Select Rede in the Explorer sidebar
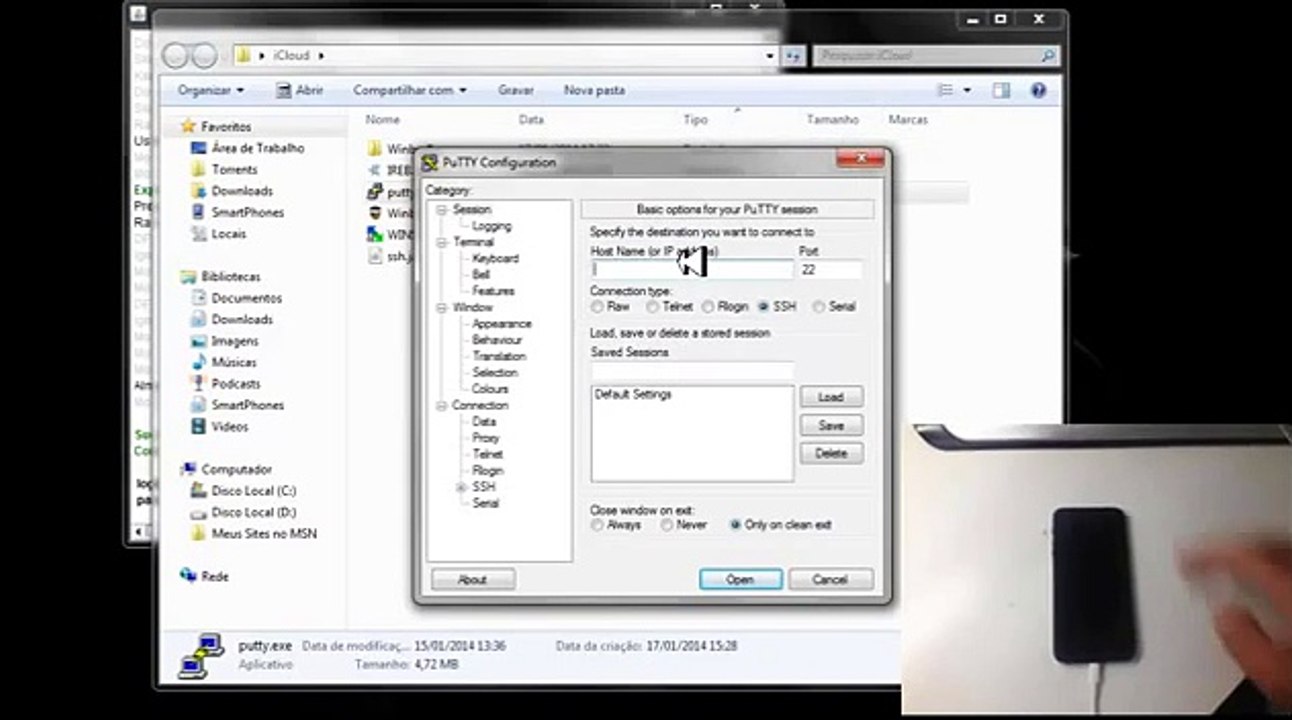Screen dimensions: 1292x720 point(214,577)
